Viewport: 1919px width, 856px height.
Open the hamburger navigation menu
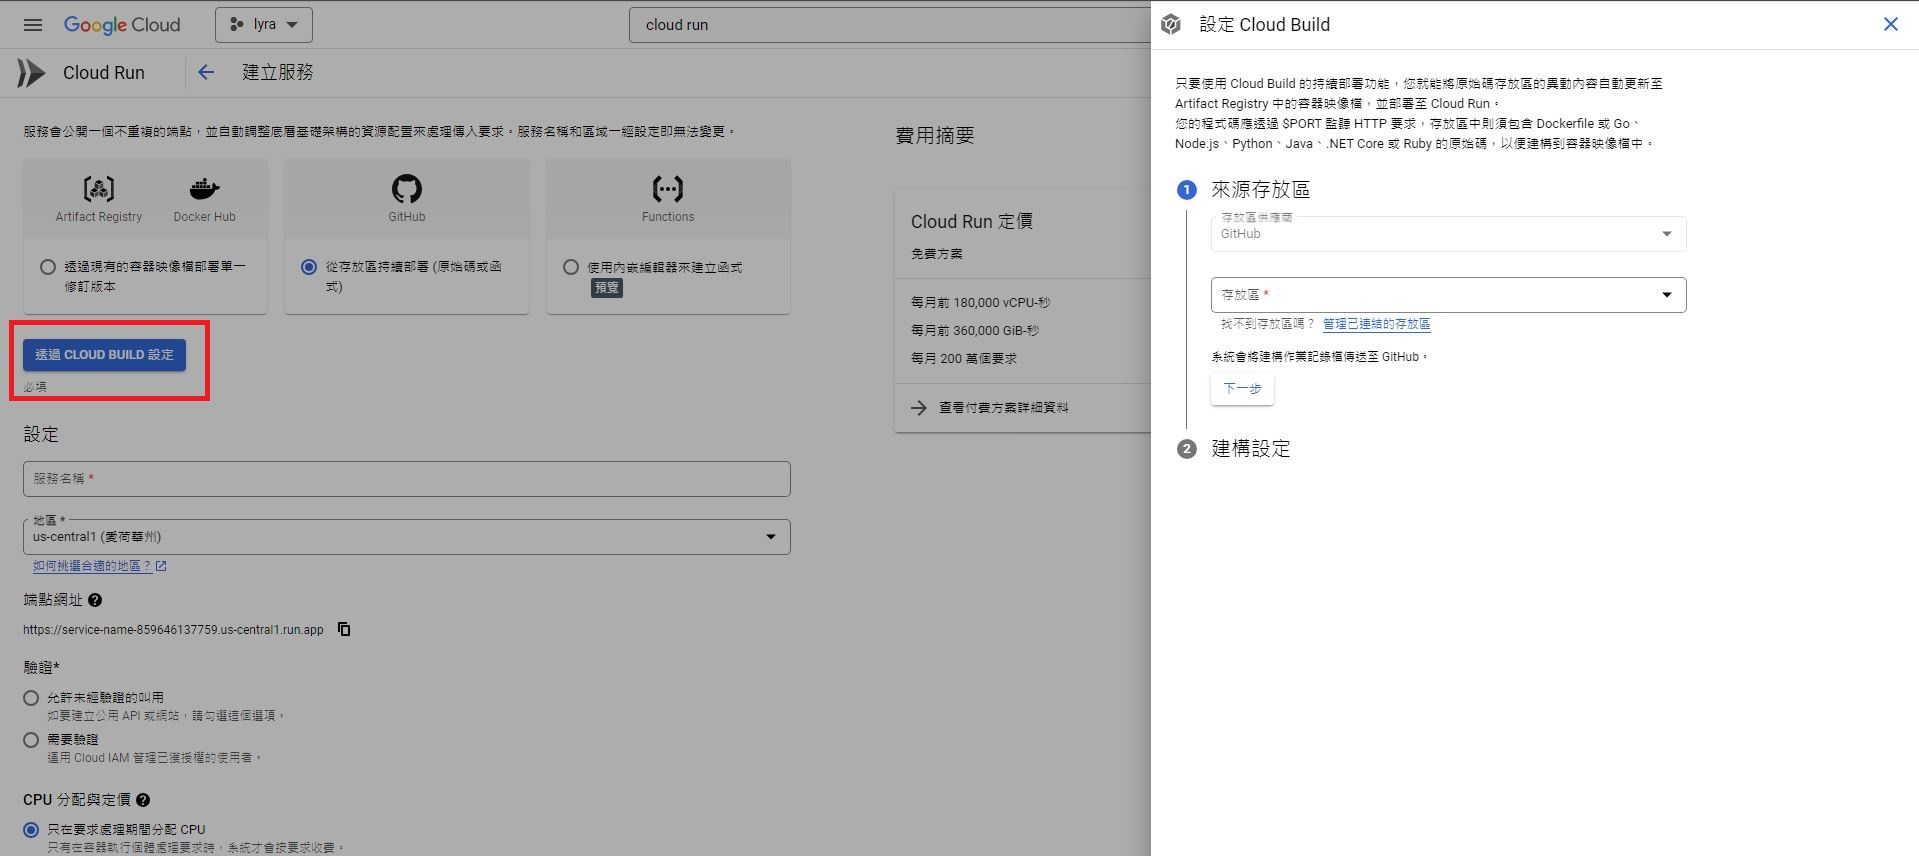[x=33, y=25]
